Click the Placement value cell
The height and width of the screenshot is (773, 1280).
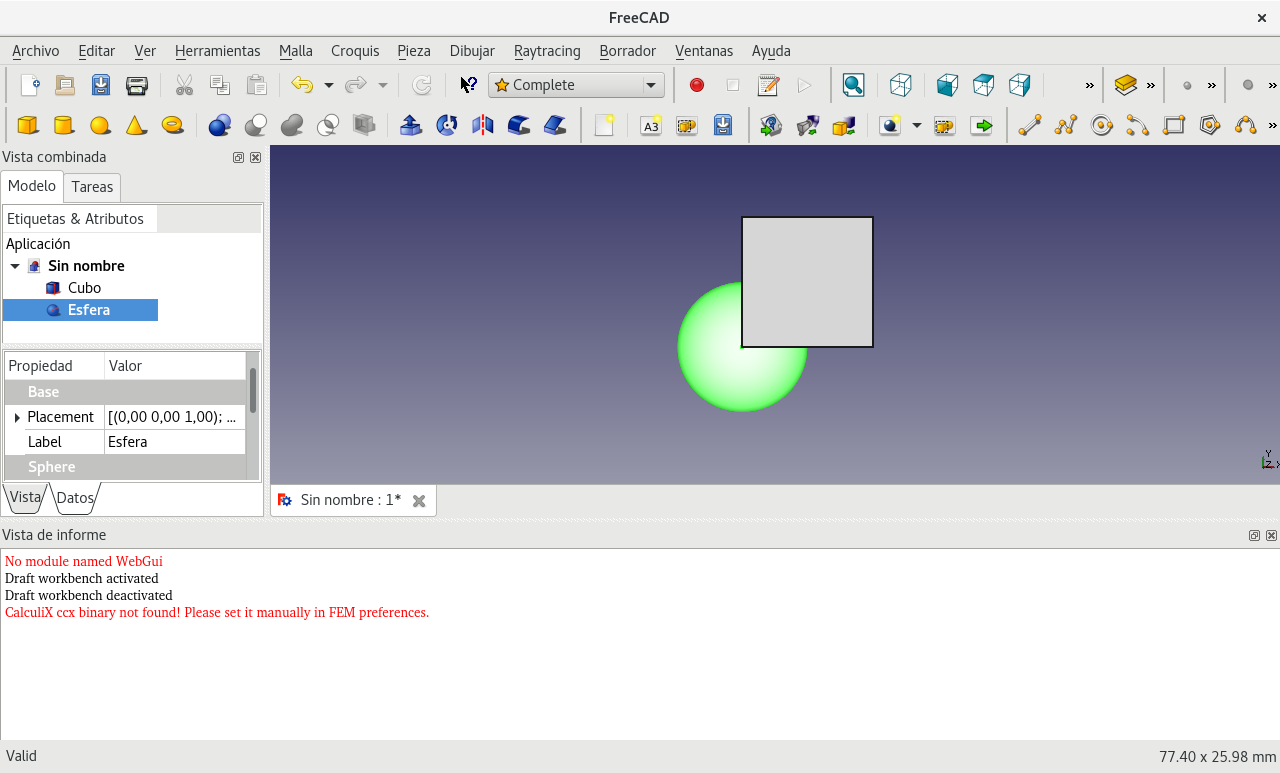click(175, 417)
